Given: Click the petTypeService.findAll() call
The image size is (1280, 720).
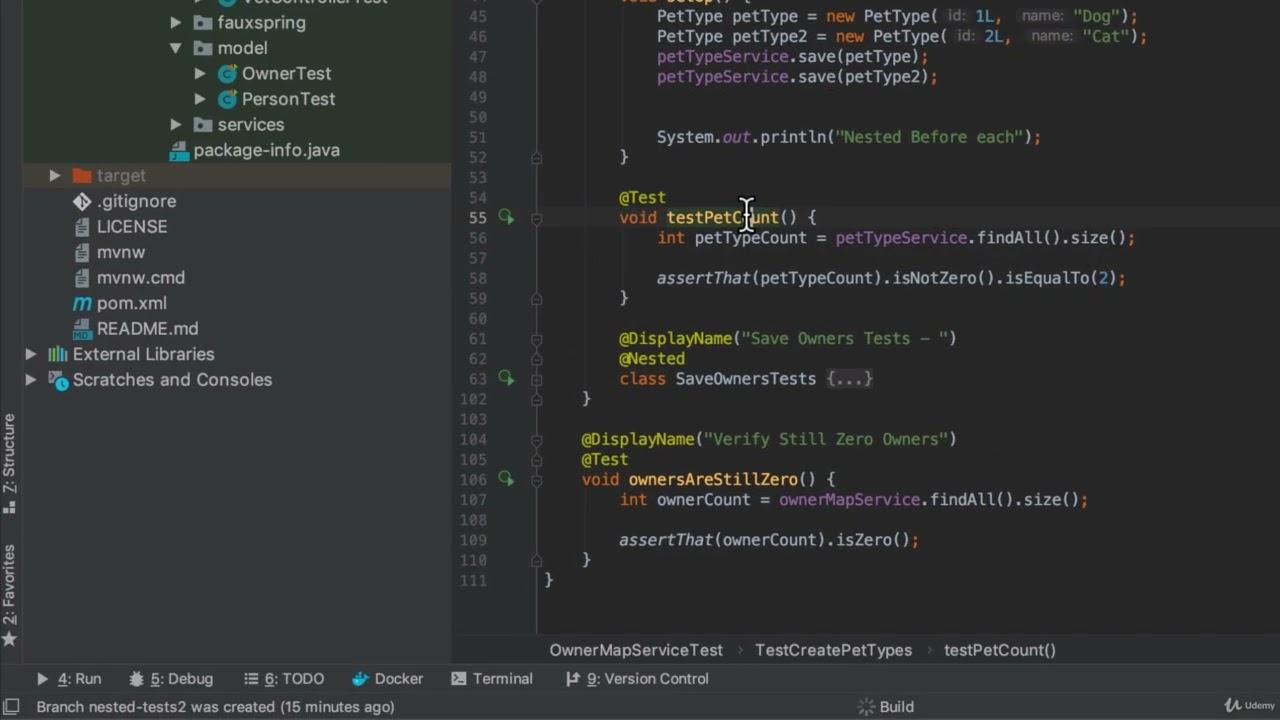Looking at the screenshot, I should coord(947,238).
